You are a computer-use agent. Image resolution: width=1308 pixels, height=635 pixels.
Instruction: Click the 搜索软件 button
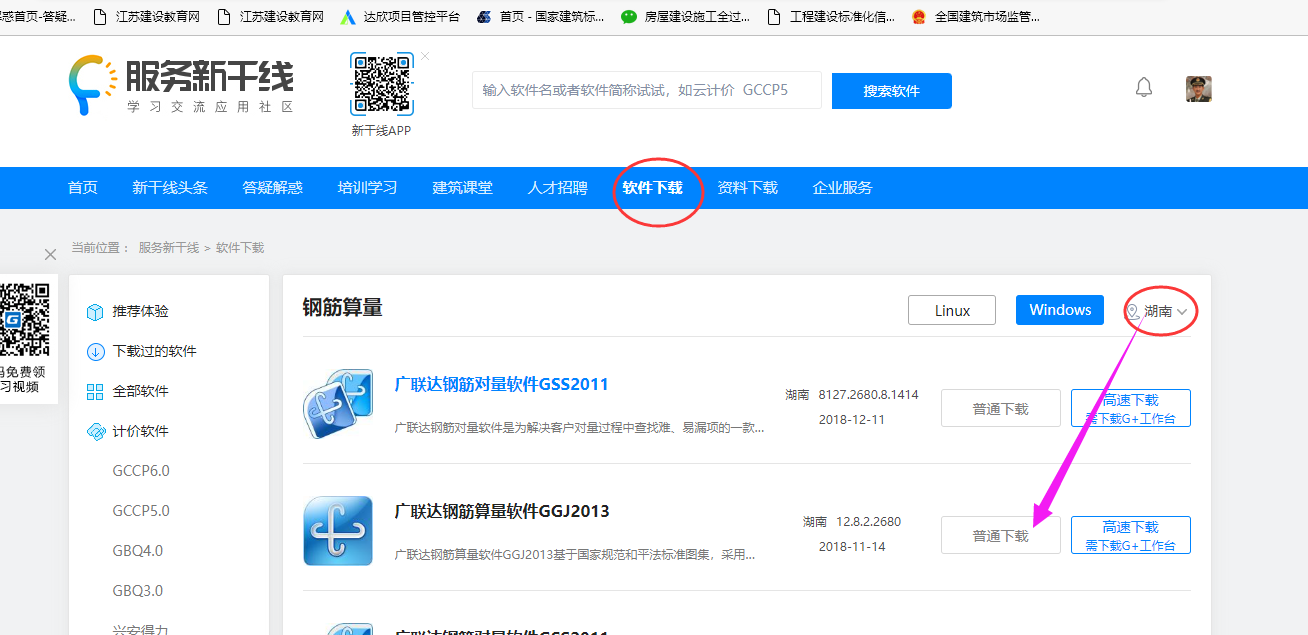pos(892,91)
